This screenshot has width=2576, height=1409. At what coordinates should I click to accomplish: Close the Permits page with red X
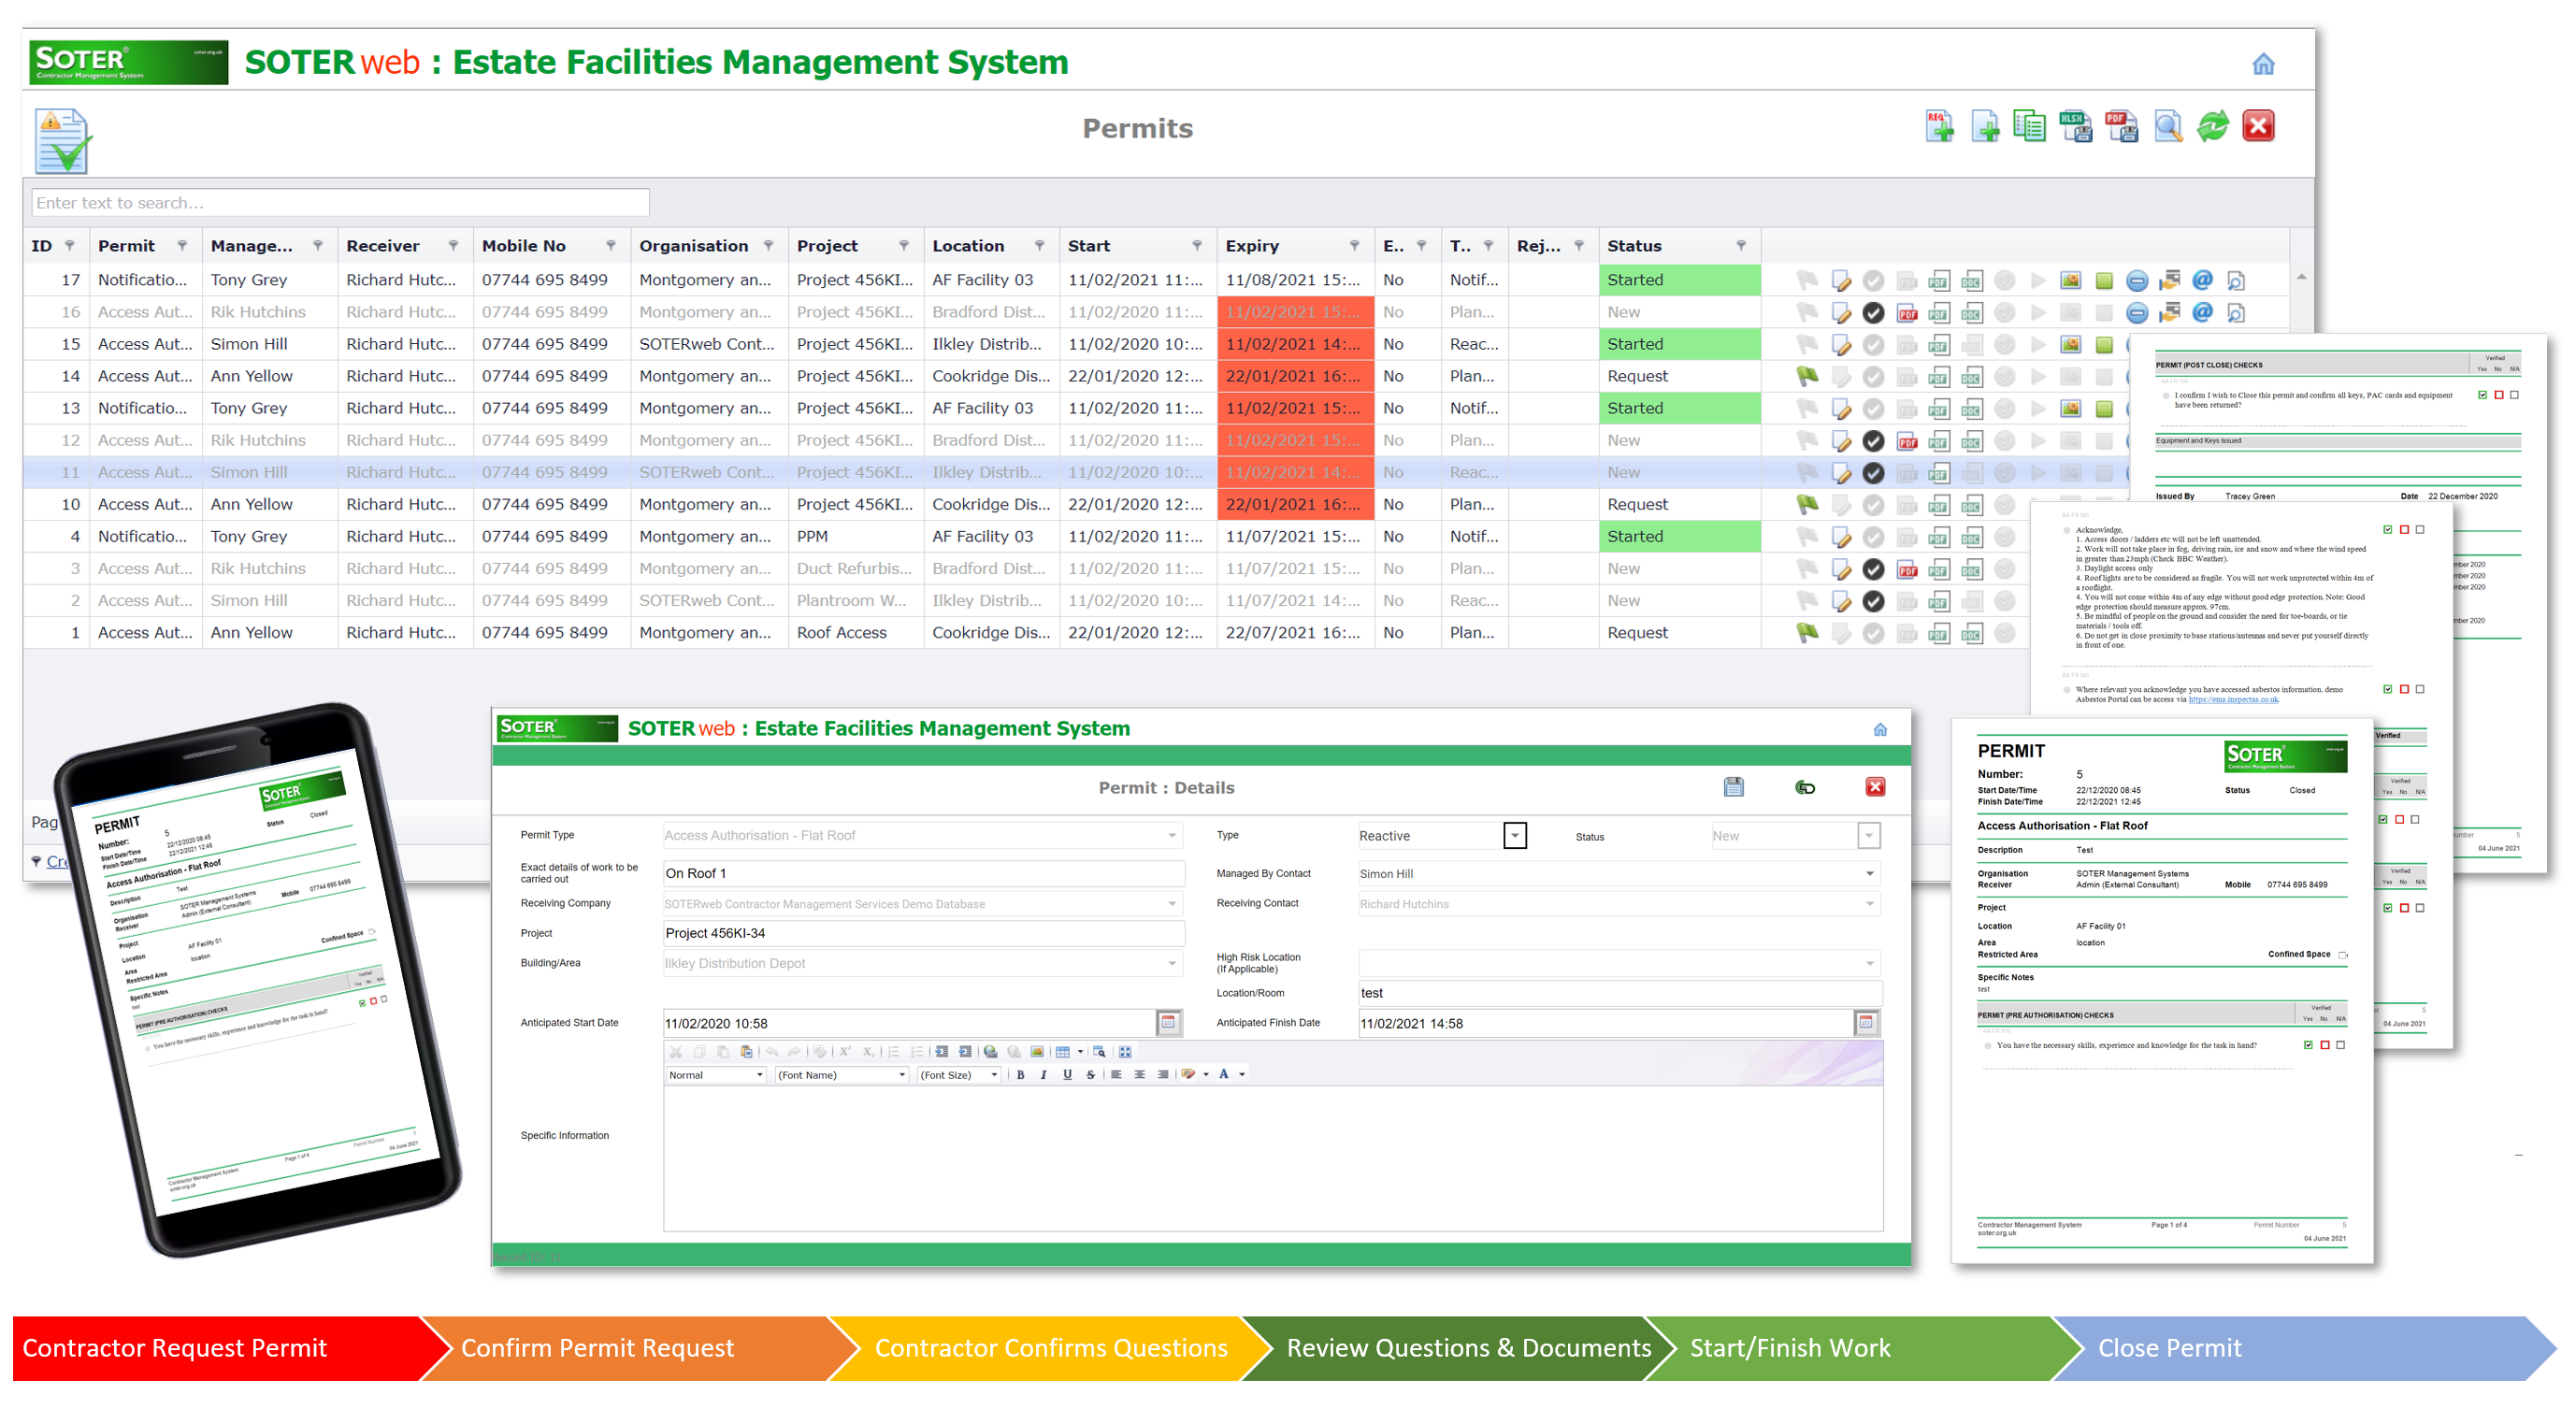click(2258, 126)
